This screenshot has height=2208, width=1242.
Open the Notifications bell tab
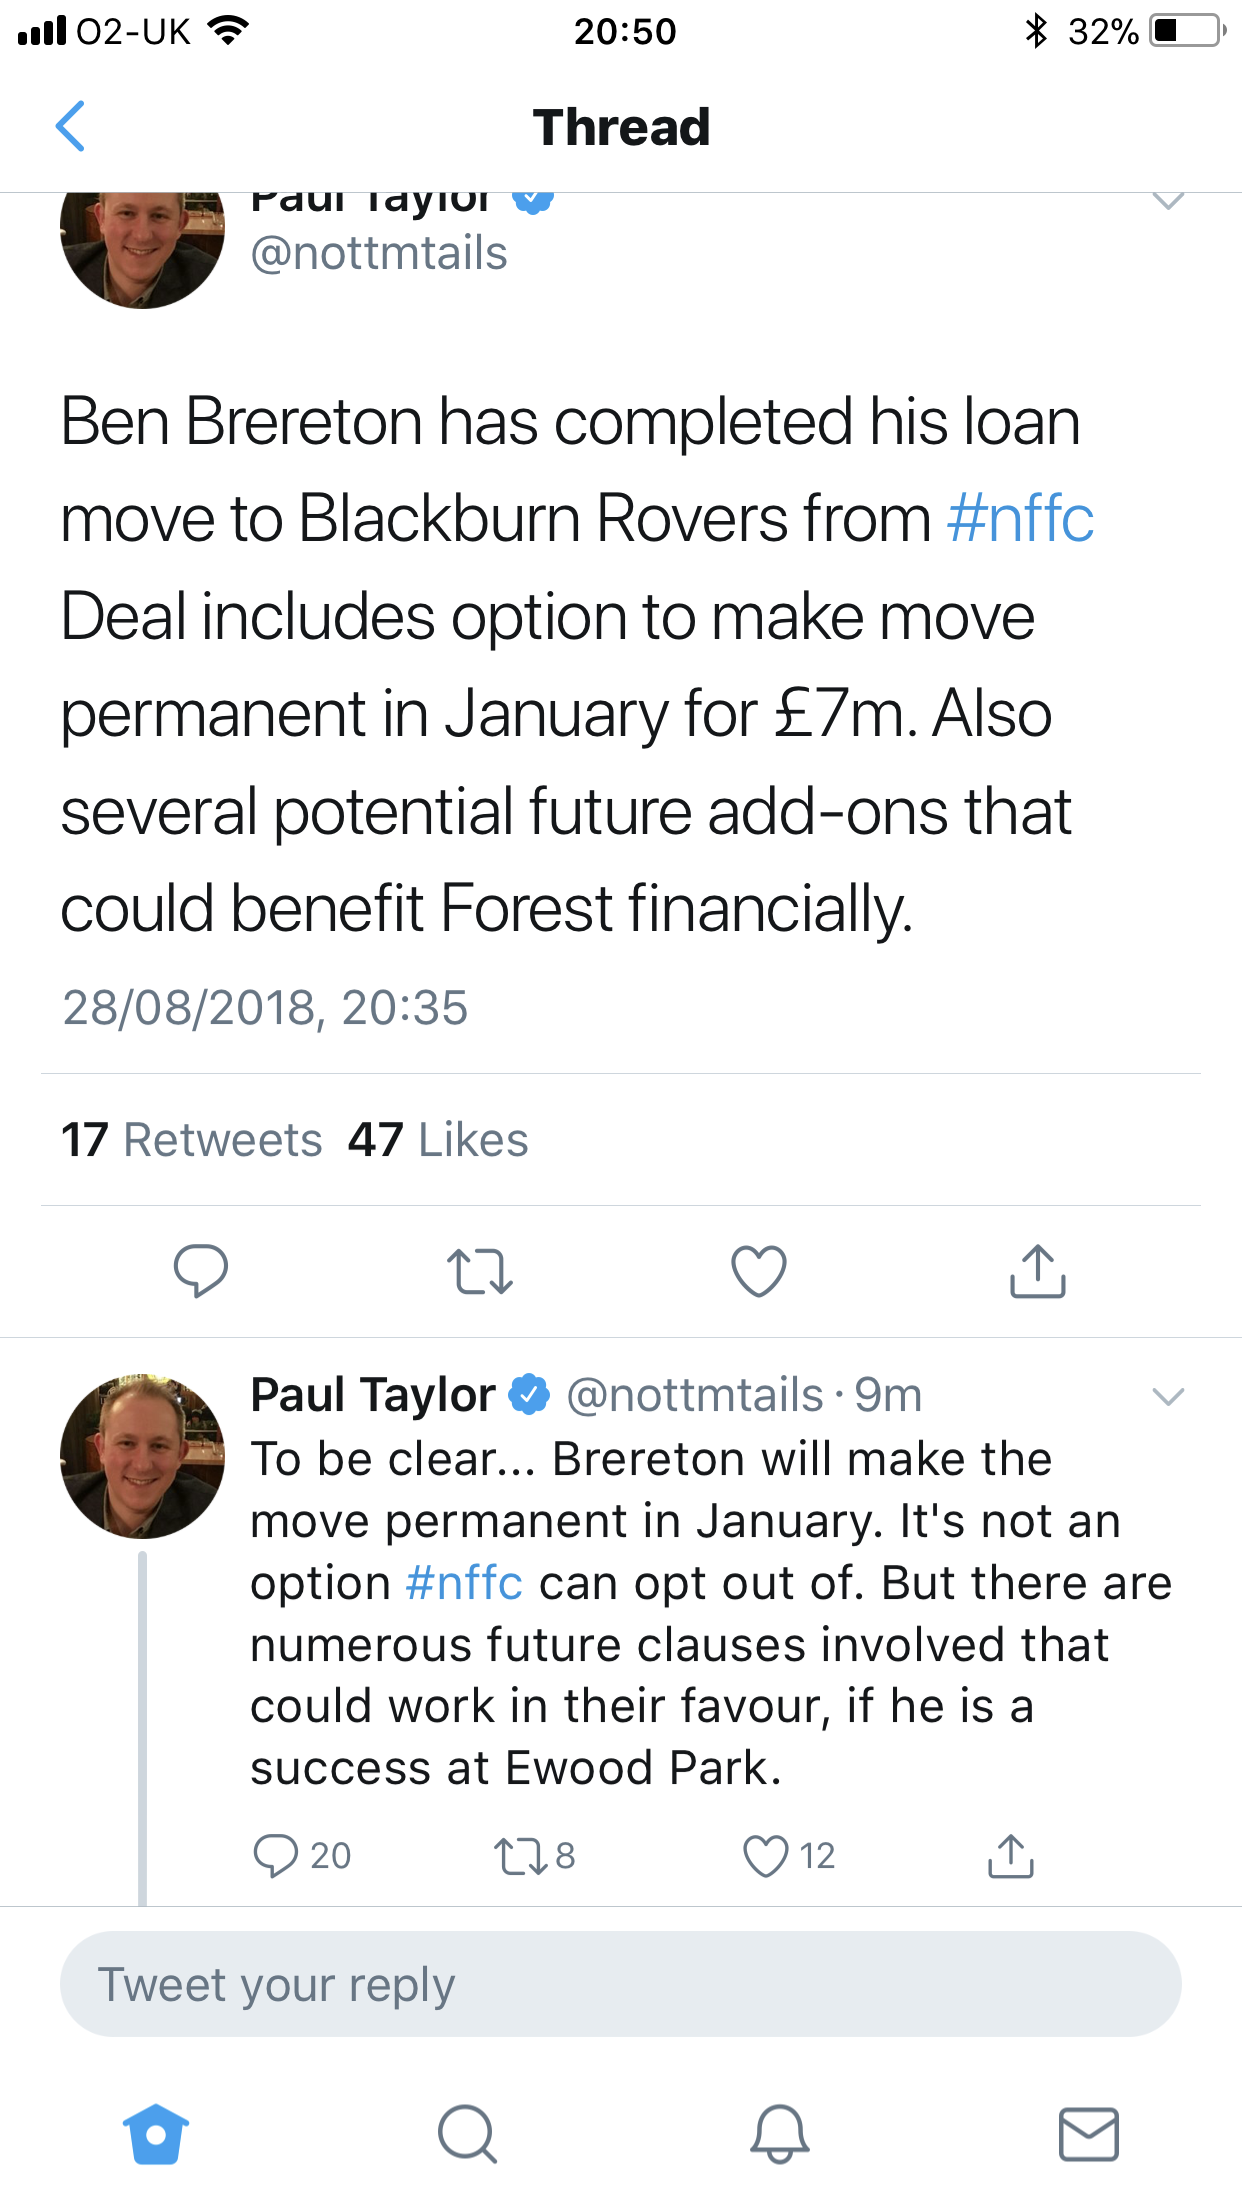click(779, 2134)
